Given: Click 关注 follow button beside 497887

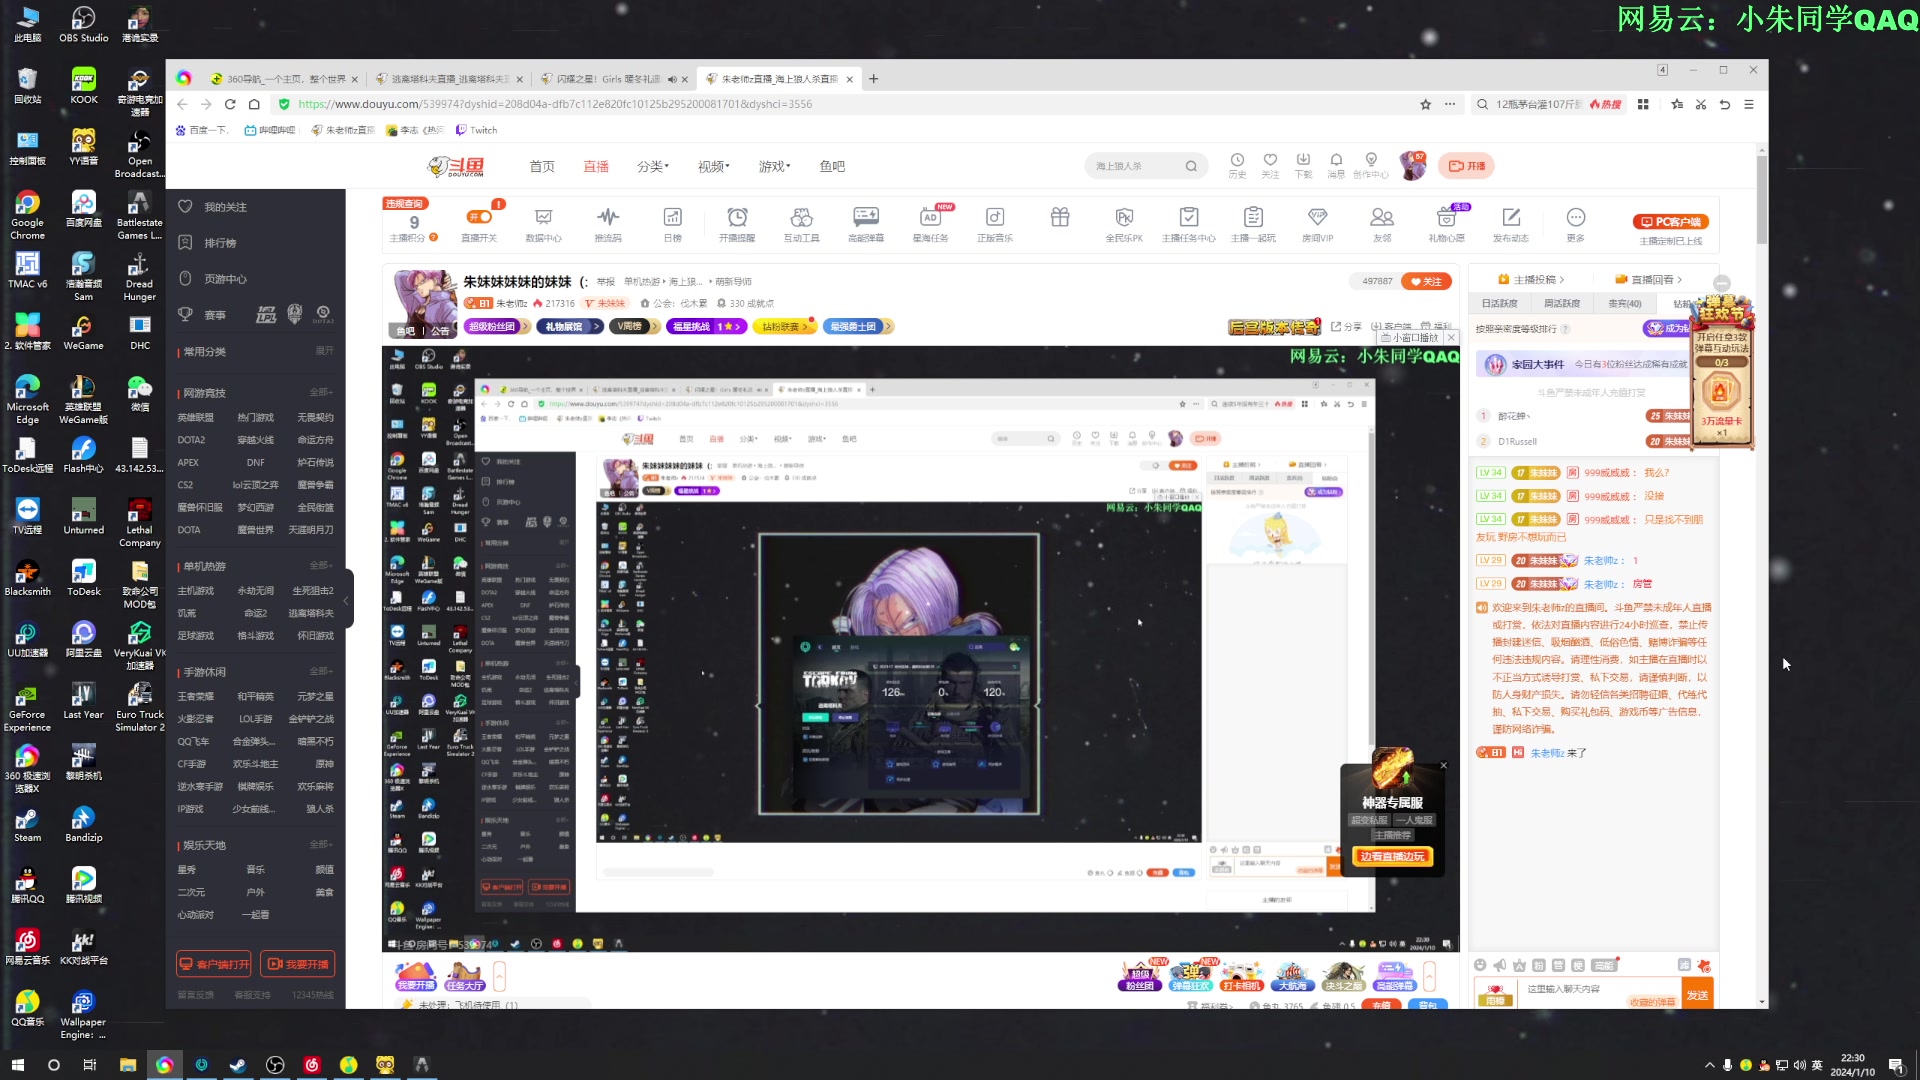Looking at the screenshot, I should pos(1426,281).
